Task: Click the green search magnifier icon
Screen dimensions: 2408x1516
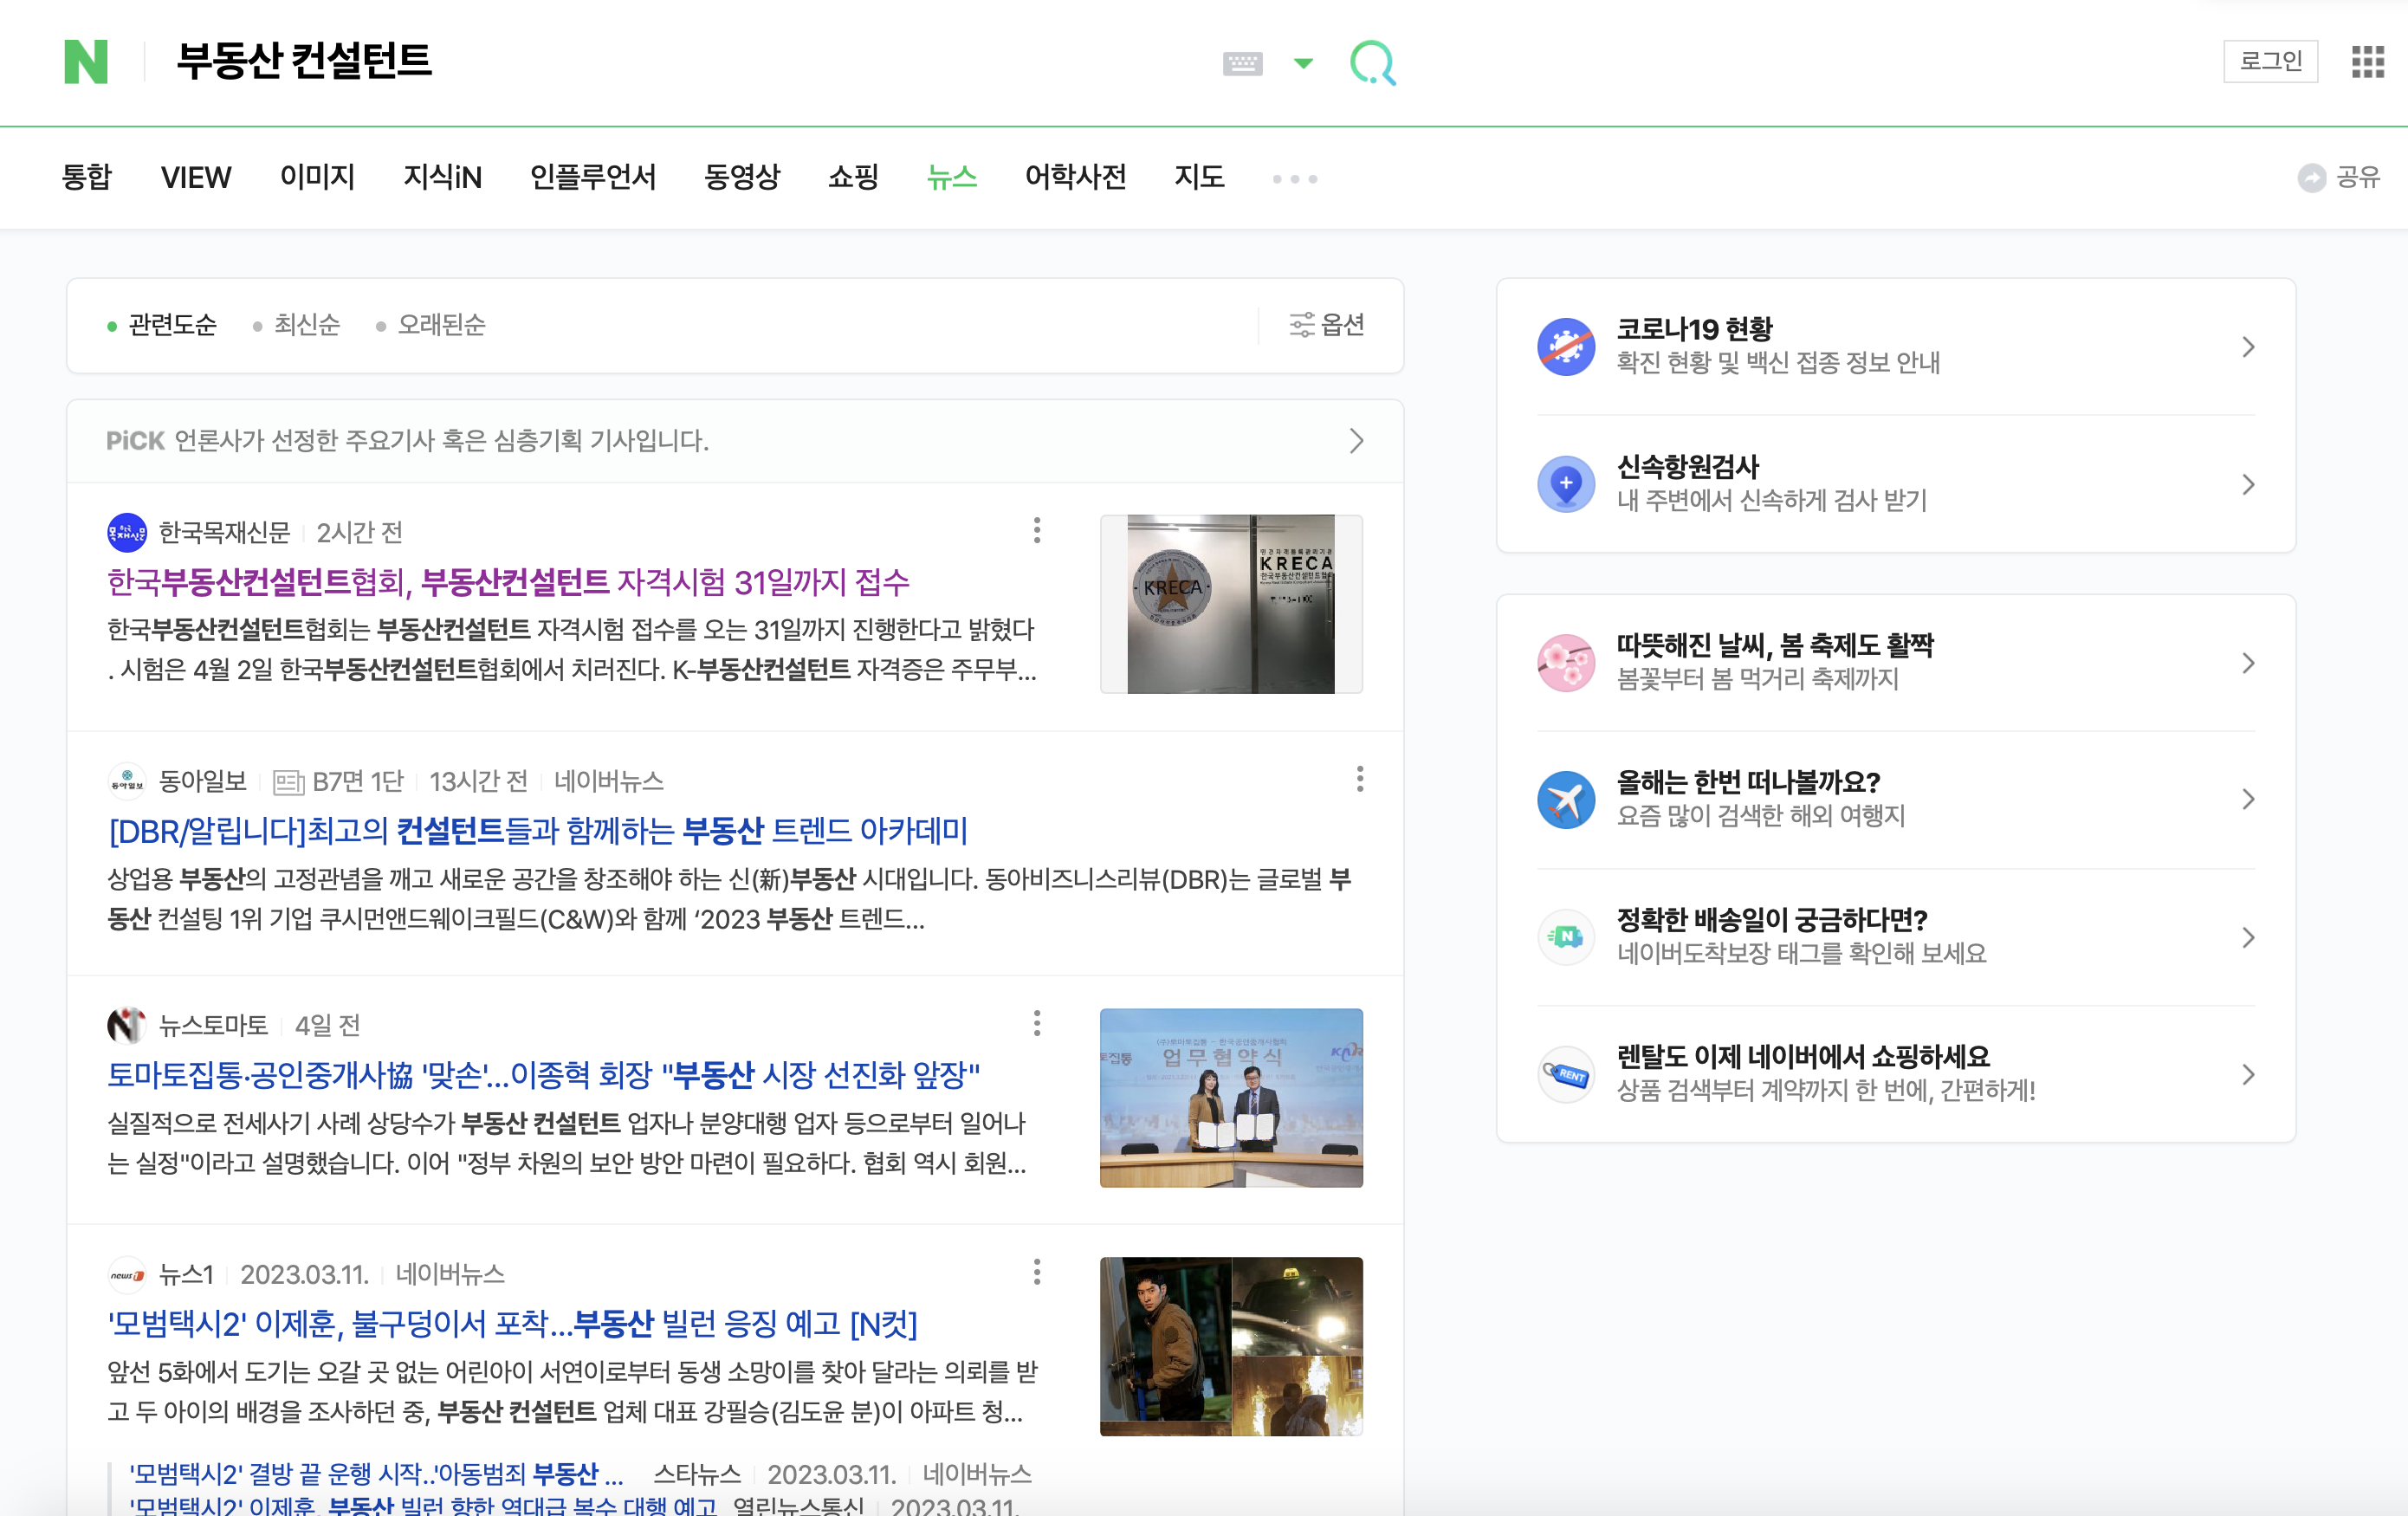Action: click(x=1372, y=63)
